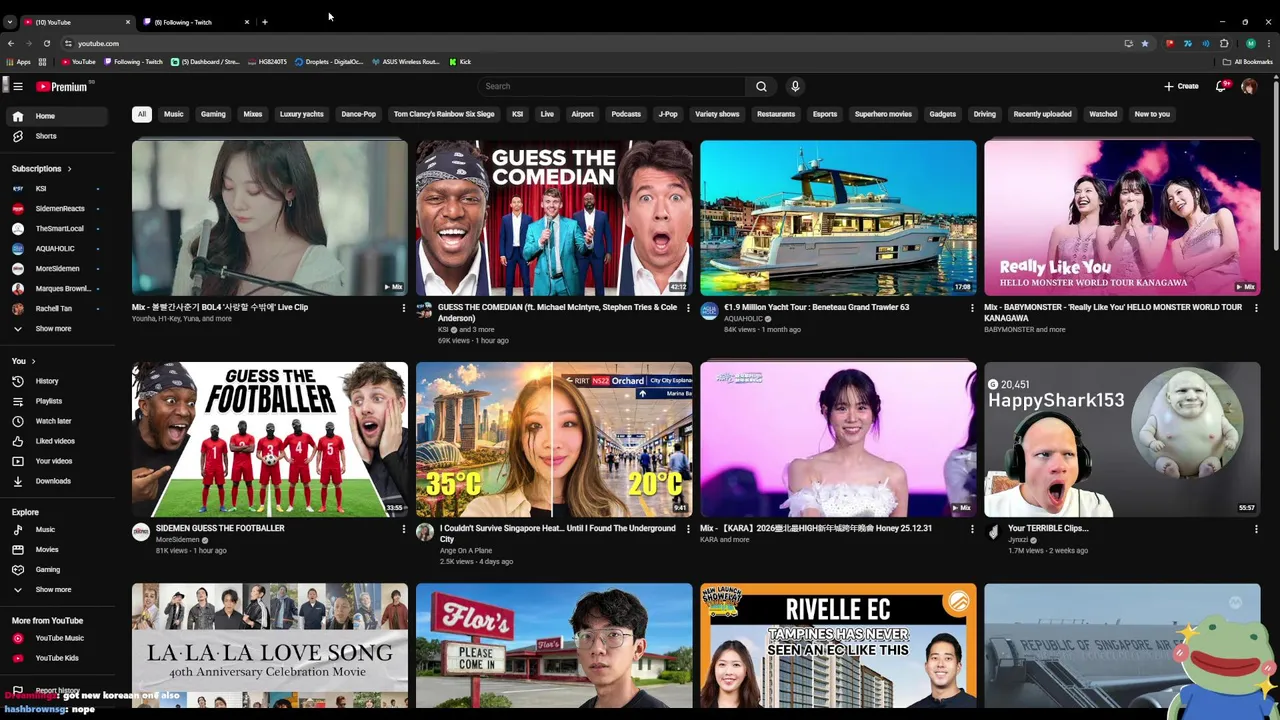This screenshot has width=1280, height=720.
Task: Select the Gaming filter chip
Action: point(213,114)
